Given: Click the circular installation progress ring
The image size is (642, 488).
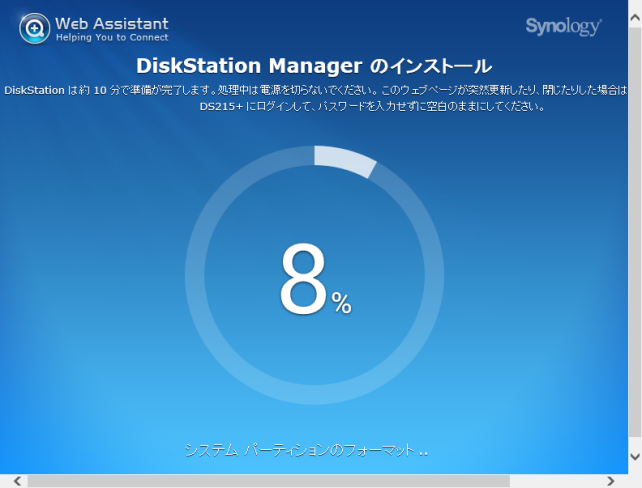Looking at the screenshot, I should pyautogui.click(x=314, y=275).
